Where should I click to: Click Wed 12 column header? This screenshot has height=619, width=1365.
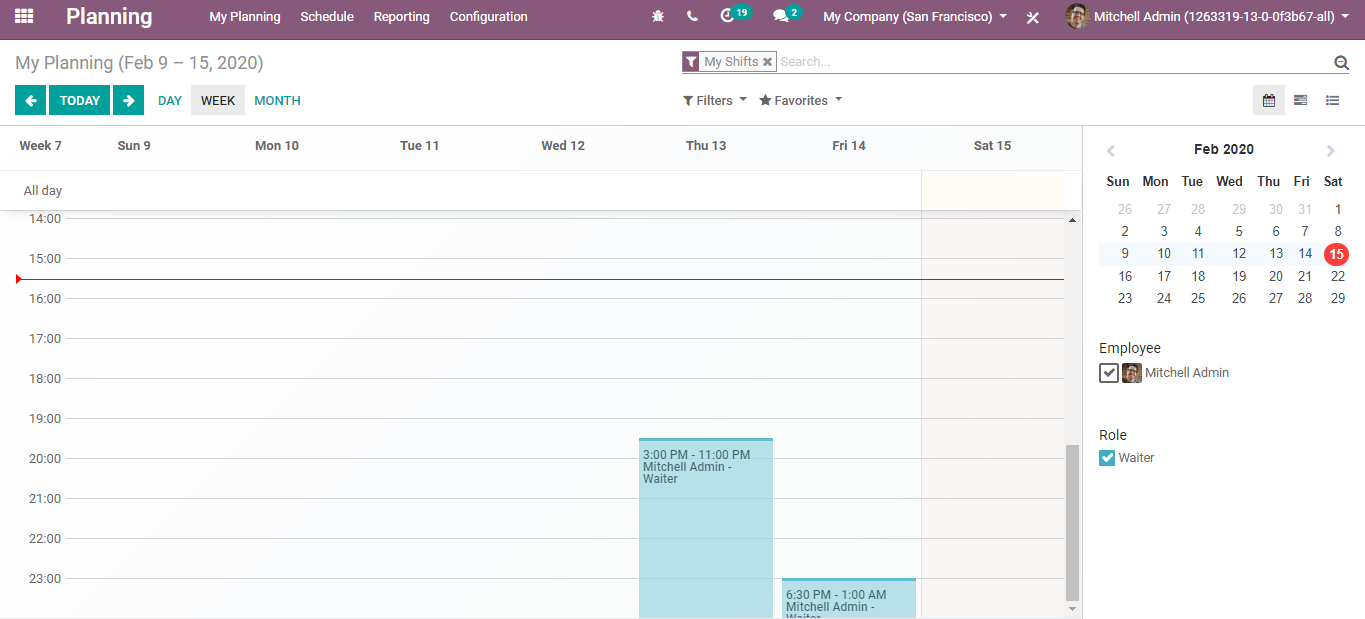[x=563, y=146]
